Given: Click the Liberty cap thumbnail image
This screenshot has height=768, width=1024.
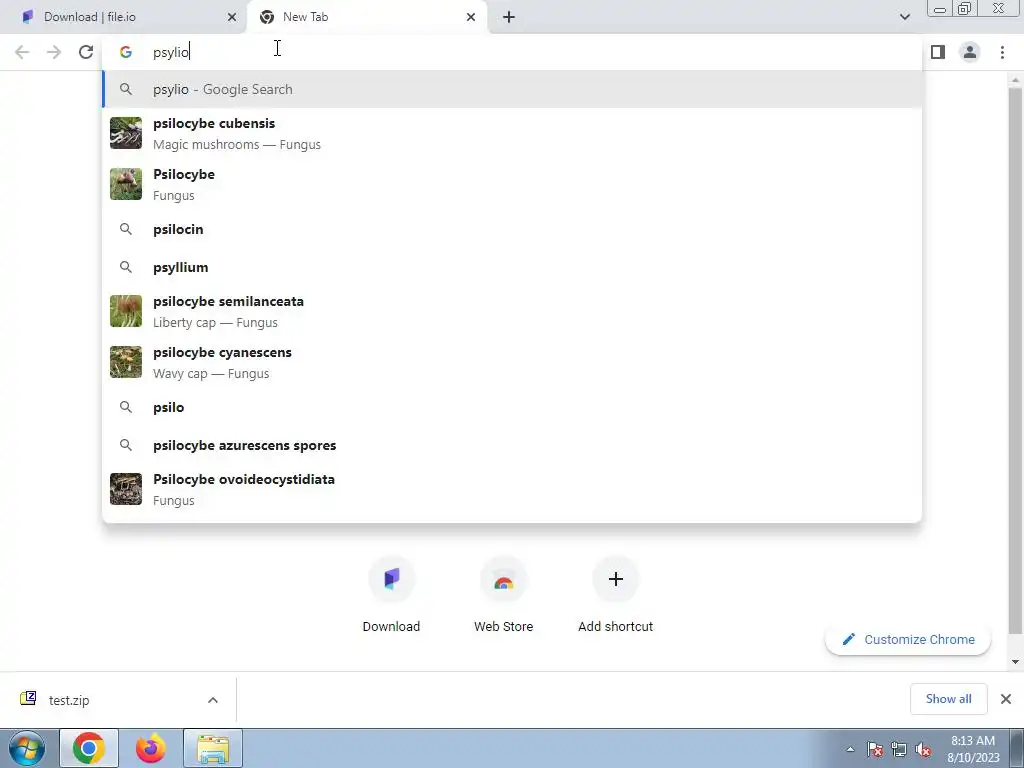Looking at the screenshot, I should [x=126, y=312].
